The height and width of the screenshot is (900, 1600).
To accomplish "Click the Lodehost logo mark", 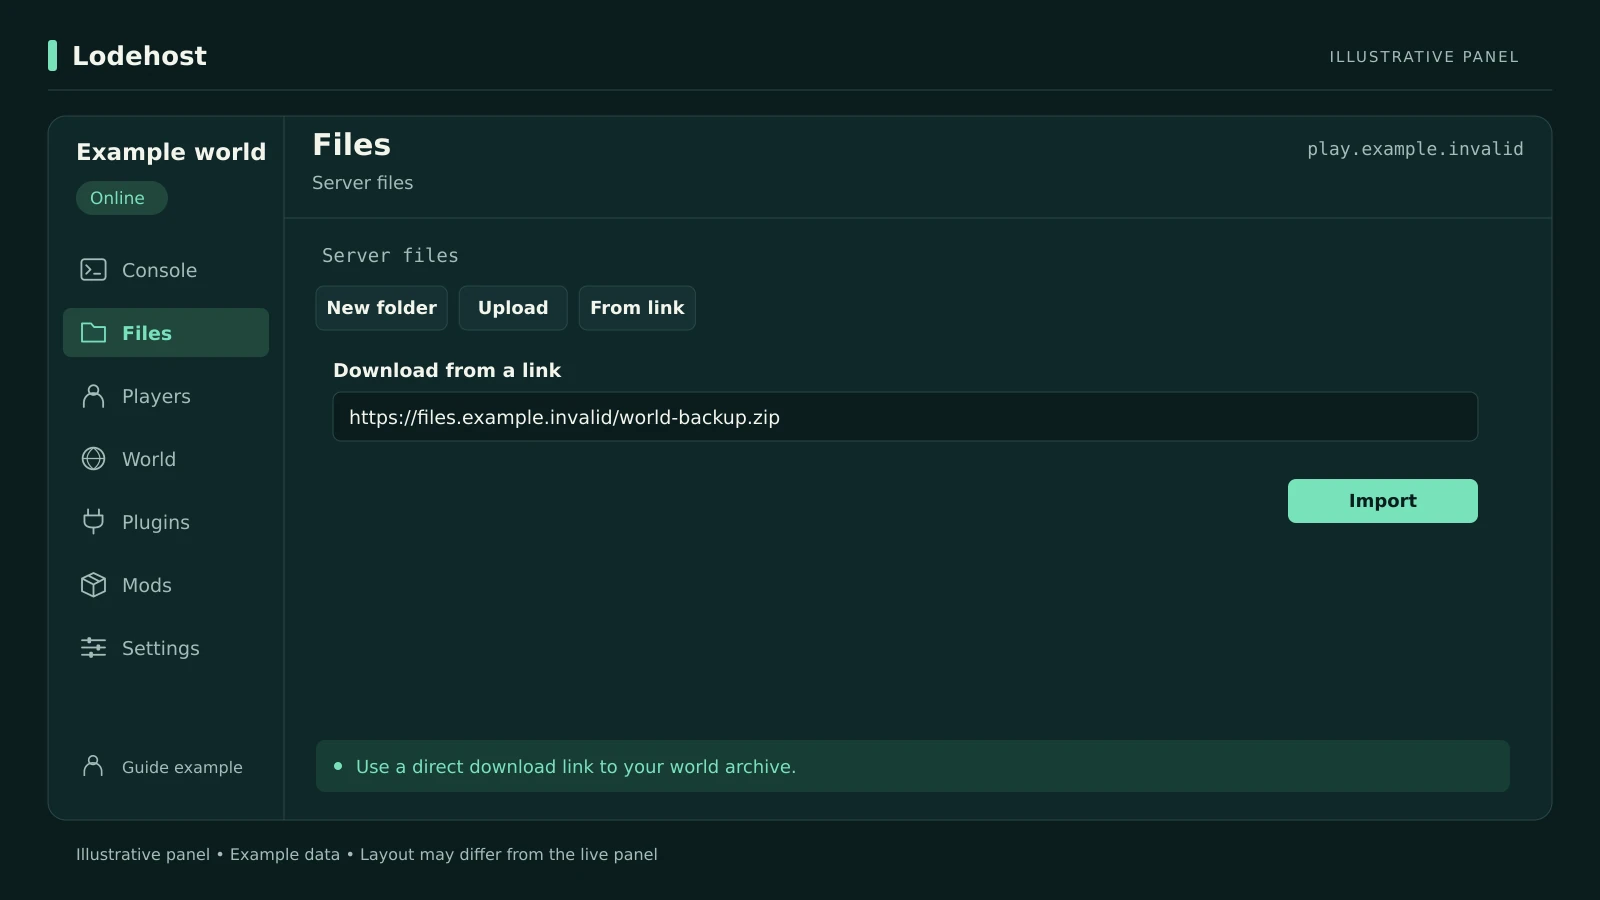I will point(52,56).
